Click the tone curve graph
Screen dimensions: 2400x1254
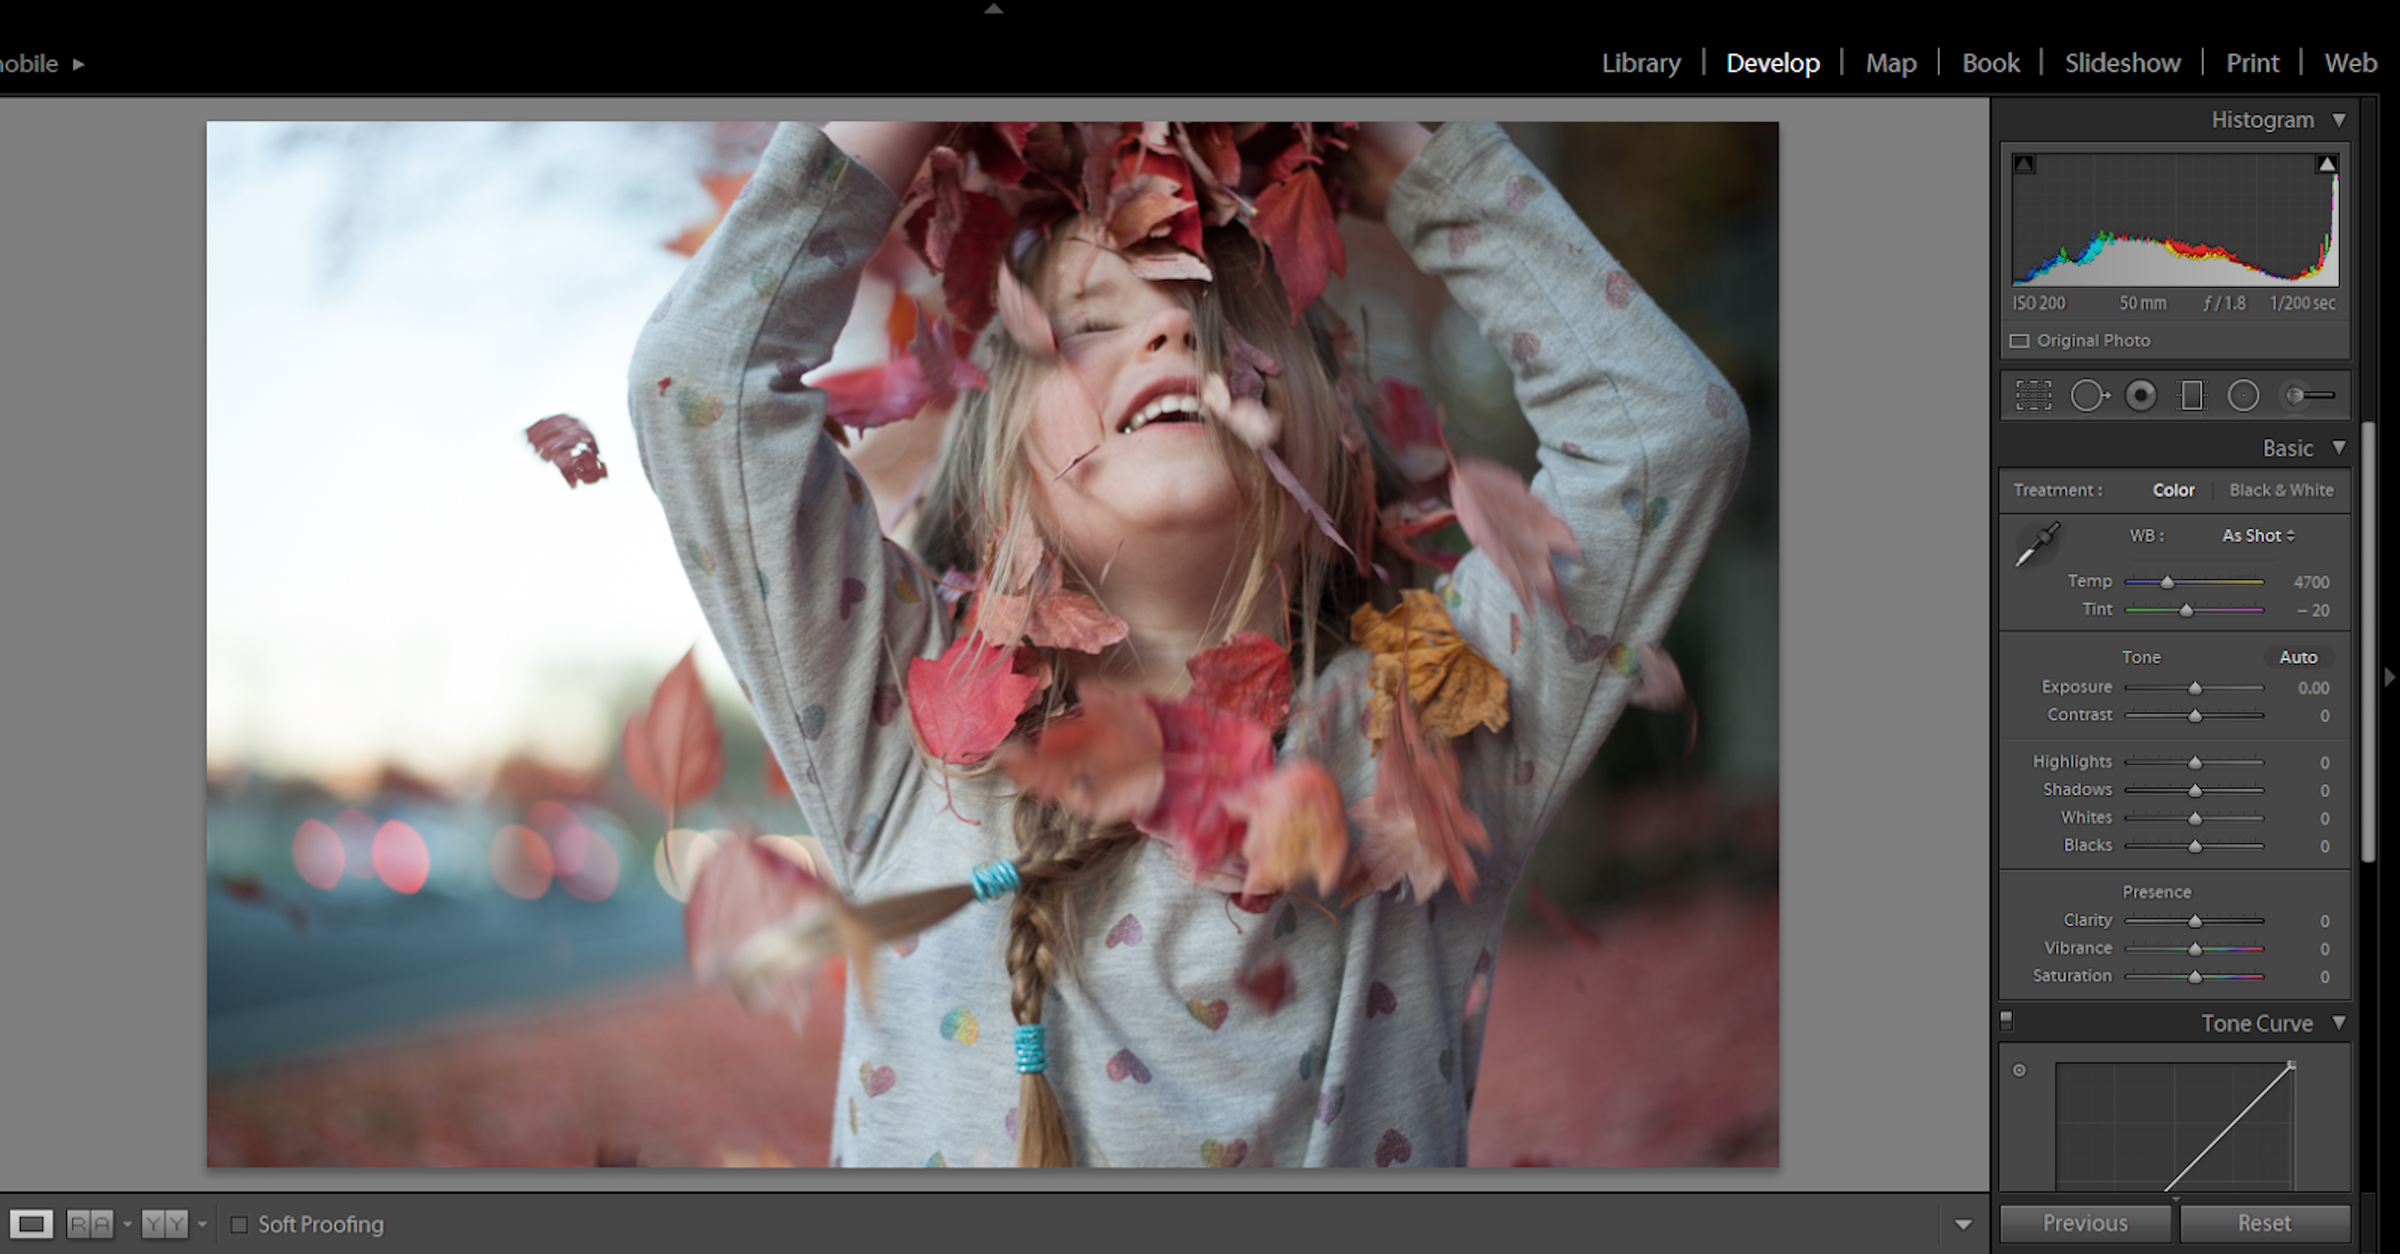coord(2175,1125)
